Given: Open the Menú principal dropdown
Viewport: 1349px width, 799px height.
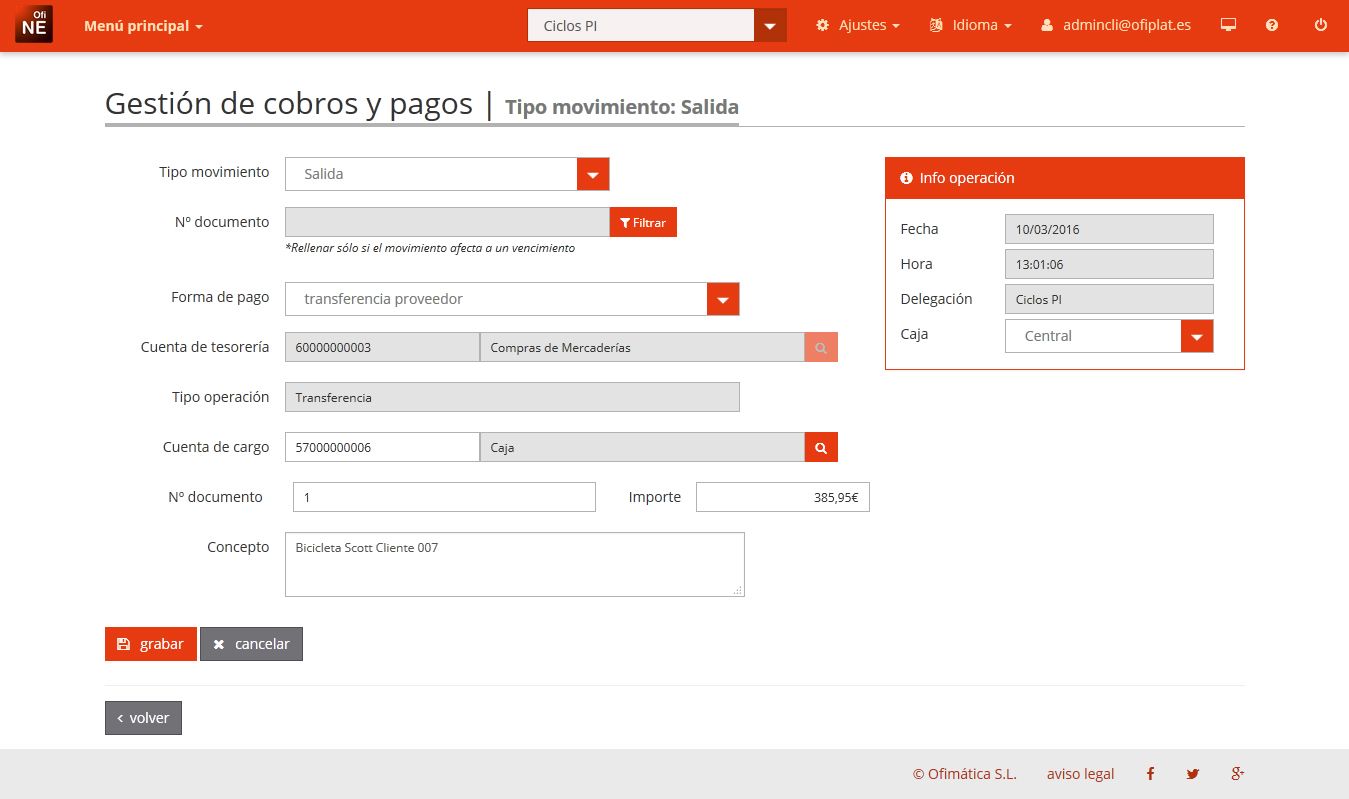Looking at the screenshot, I should coord(143,26).
